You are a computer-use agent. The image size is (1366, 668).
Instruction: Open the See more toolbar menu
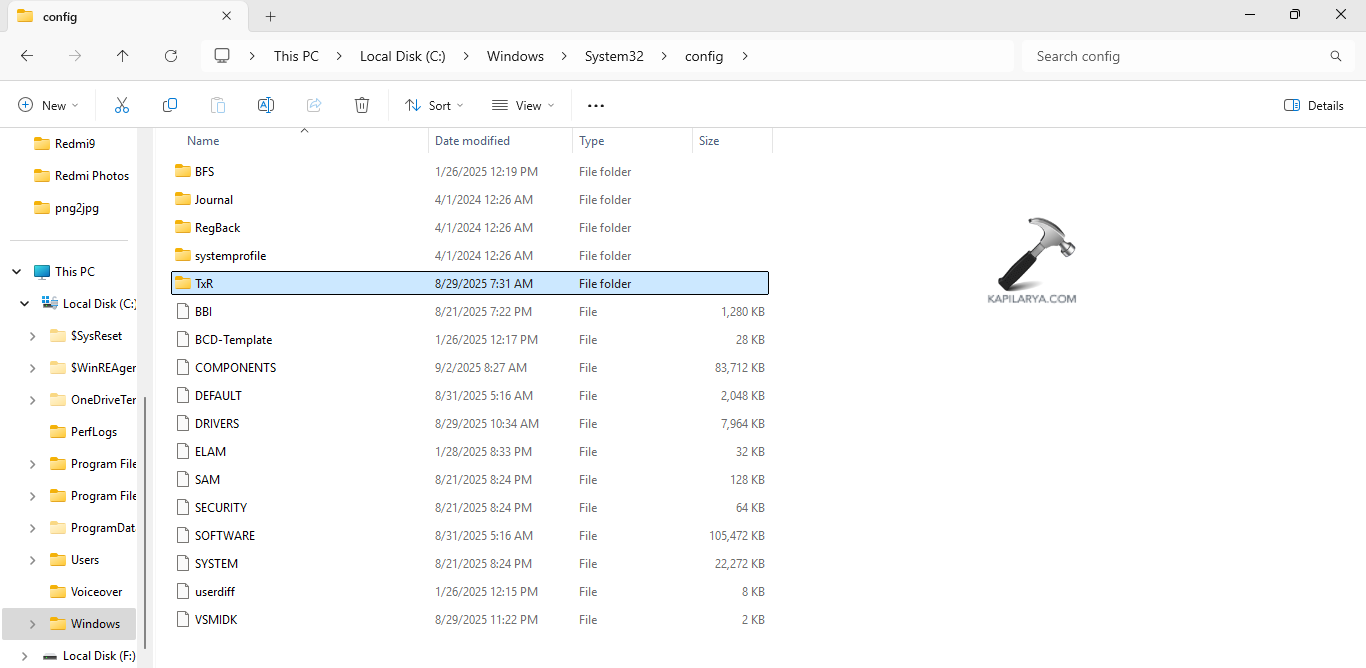point(596,105)
